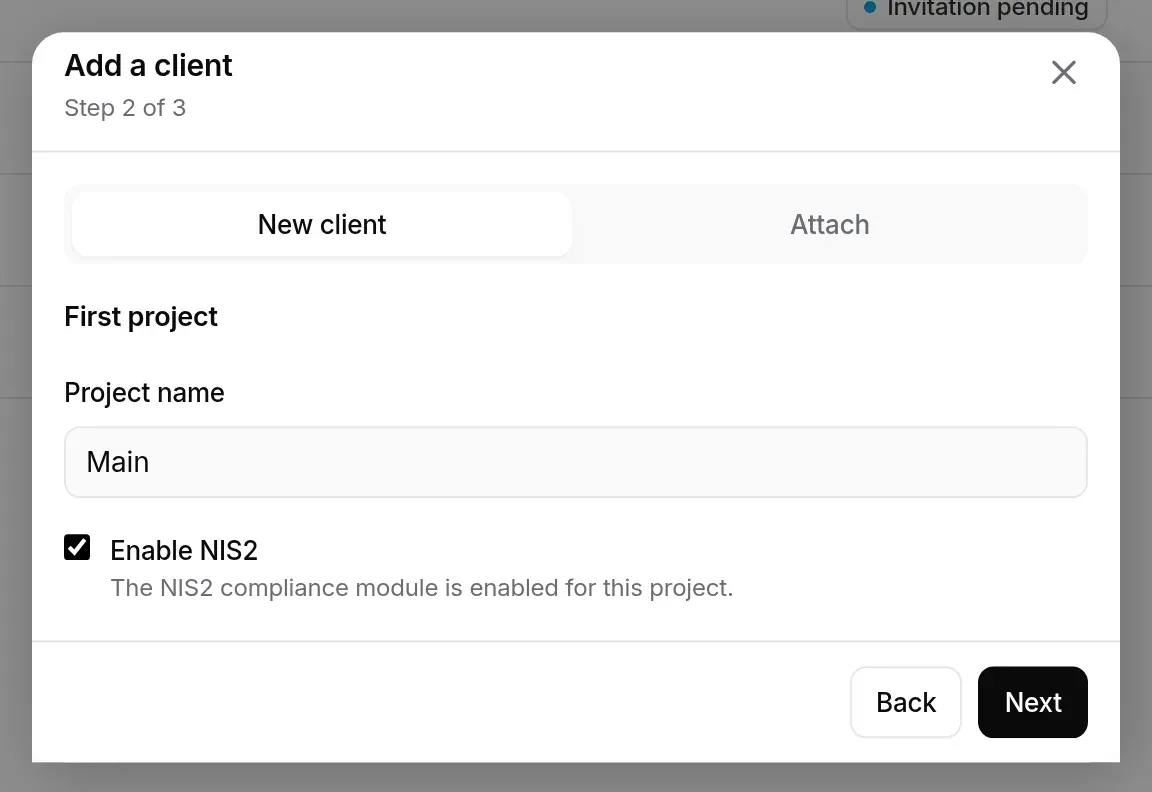Go to the previous step with Back
This screenshot has height=792, width=1152.
click(906, 702)
